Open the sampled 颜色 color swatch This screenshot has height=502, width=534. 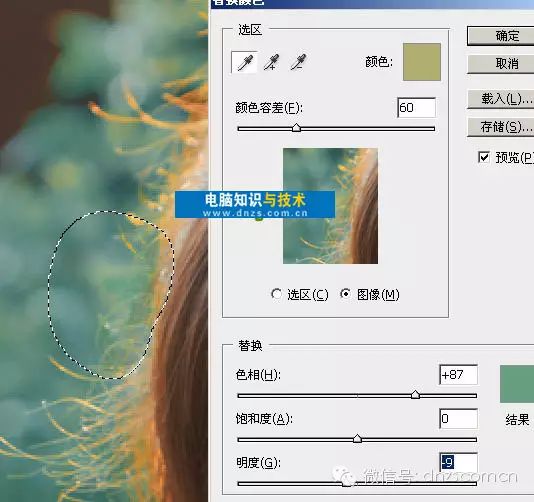pyautogui.click(x=422, y=62)
